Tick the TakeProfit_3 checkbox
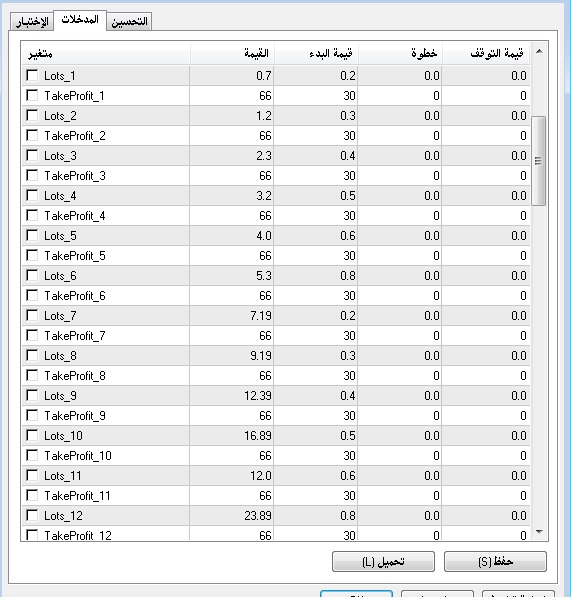 (32, 175)
